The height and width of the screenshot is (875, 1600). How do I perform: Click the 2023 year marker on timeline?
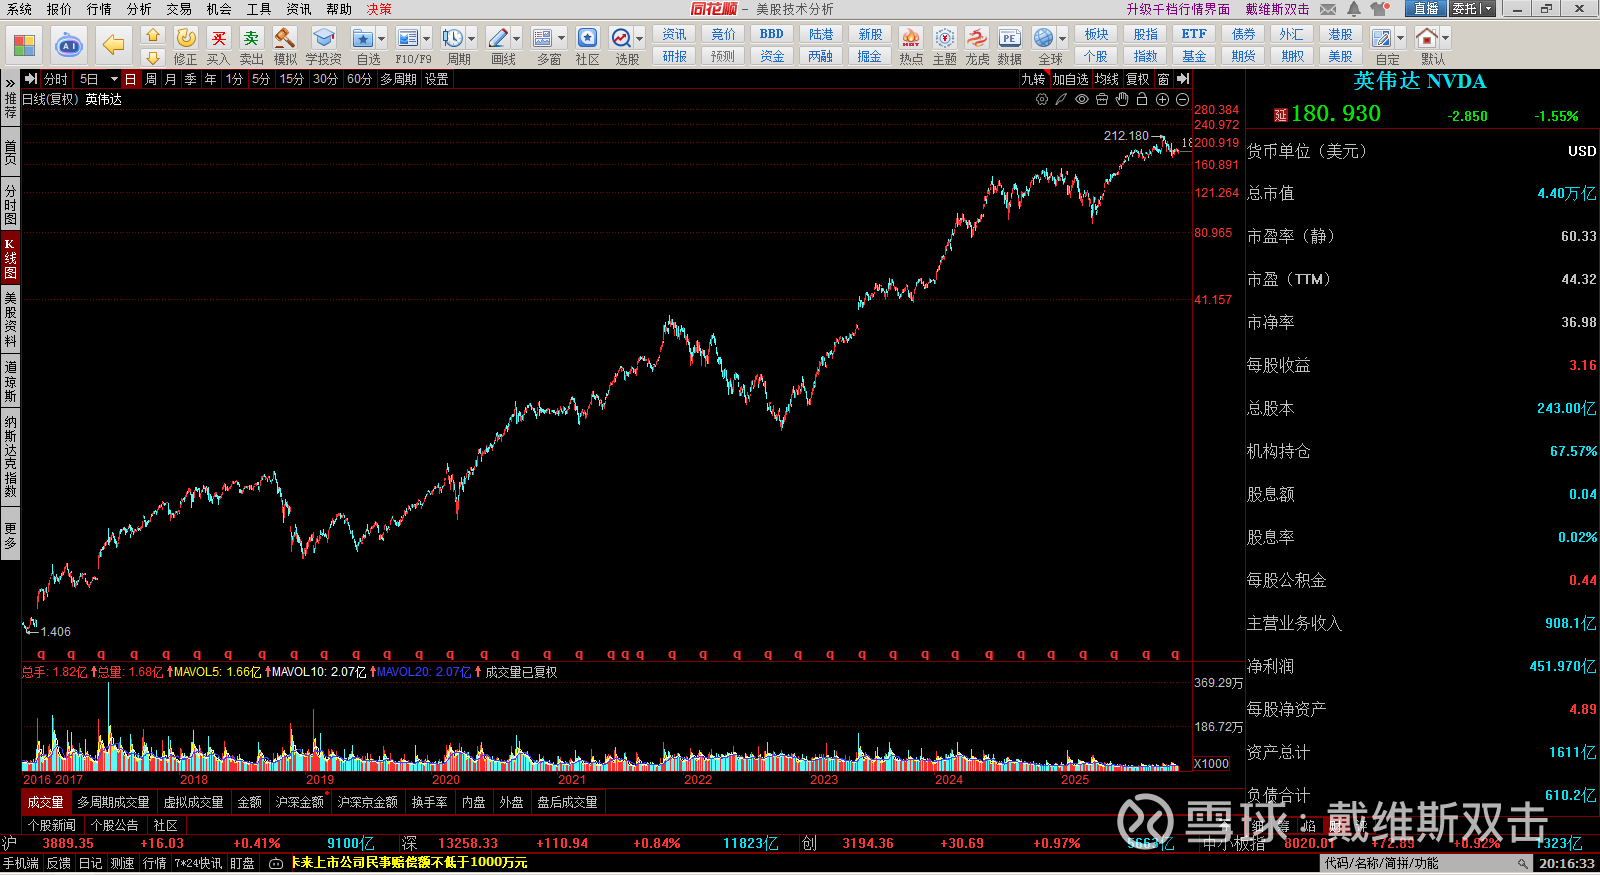click(824, 780)
